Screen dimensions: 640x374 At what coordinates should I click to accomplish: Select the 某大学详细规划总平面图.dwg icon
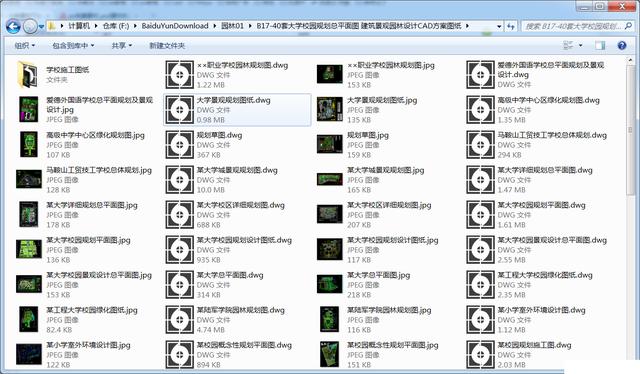tap(480, 180)
